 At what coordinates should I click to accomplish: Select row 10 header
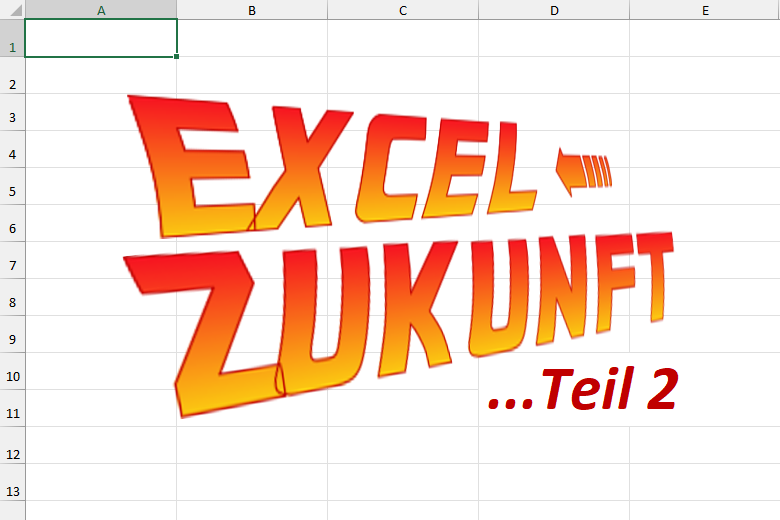(12, 371)
